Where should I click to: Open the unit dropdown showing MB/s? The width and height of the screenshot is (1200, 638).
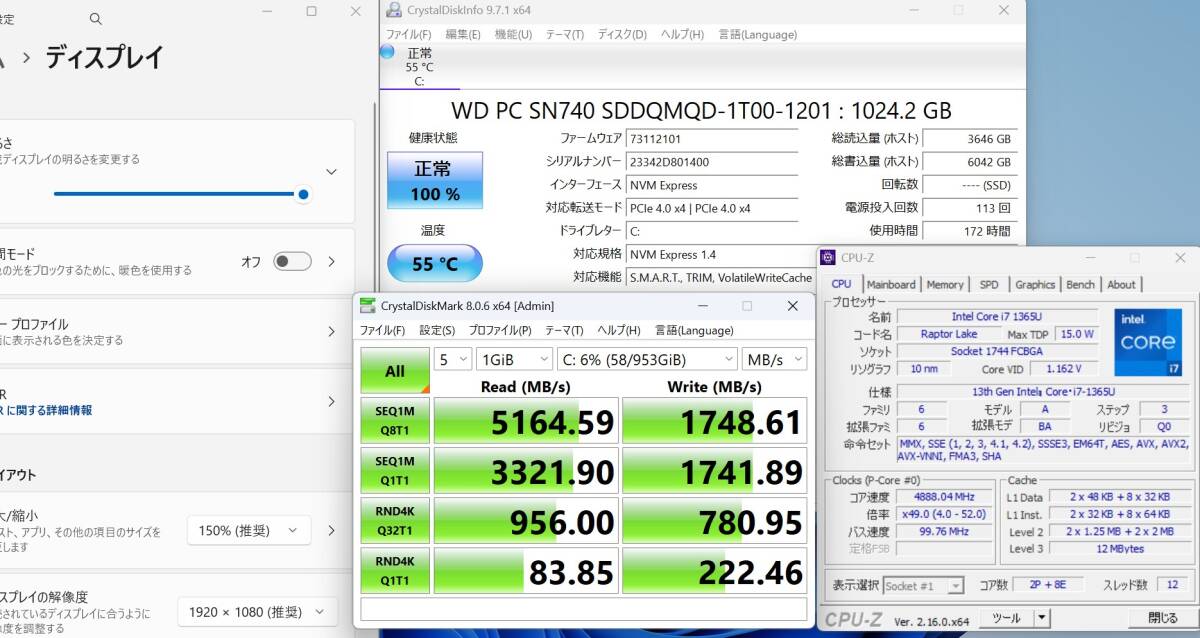tap(774, 359)
